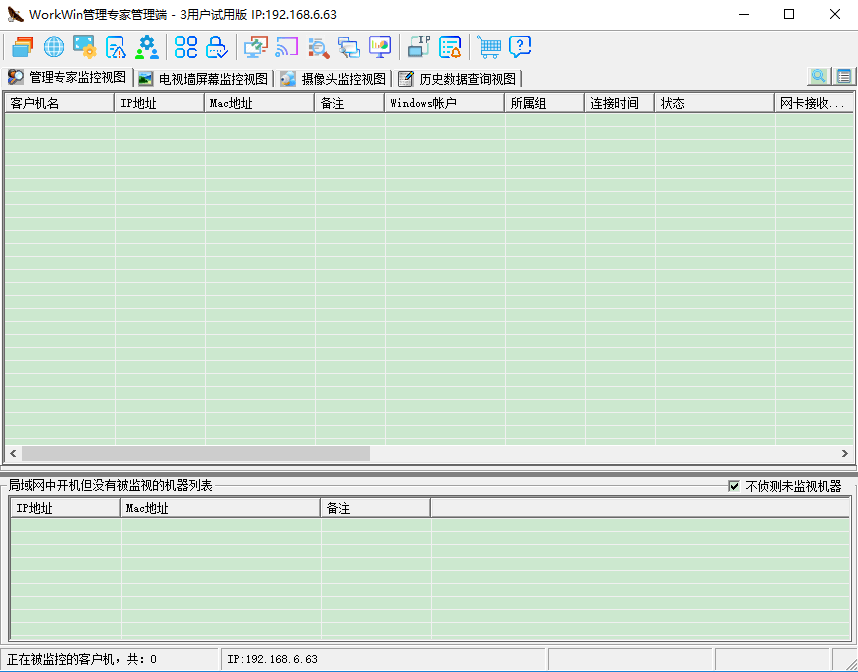Open the IP computer settings icon
The image size is (858, 672).
pyautogui.click(x=419, y=47)
